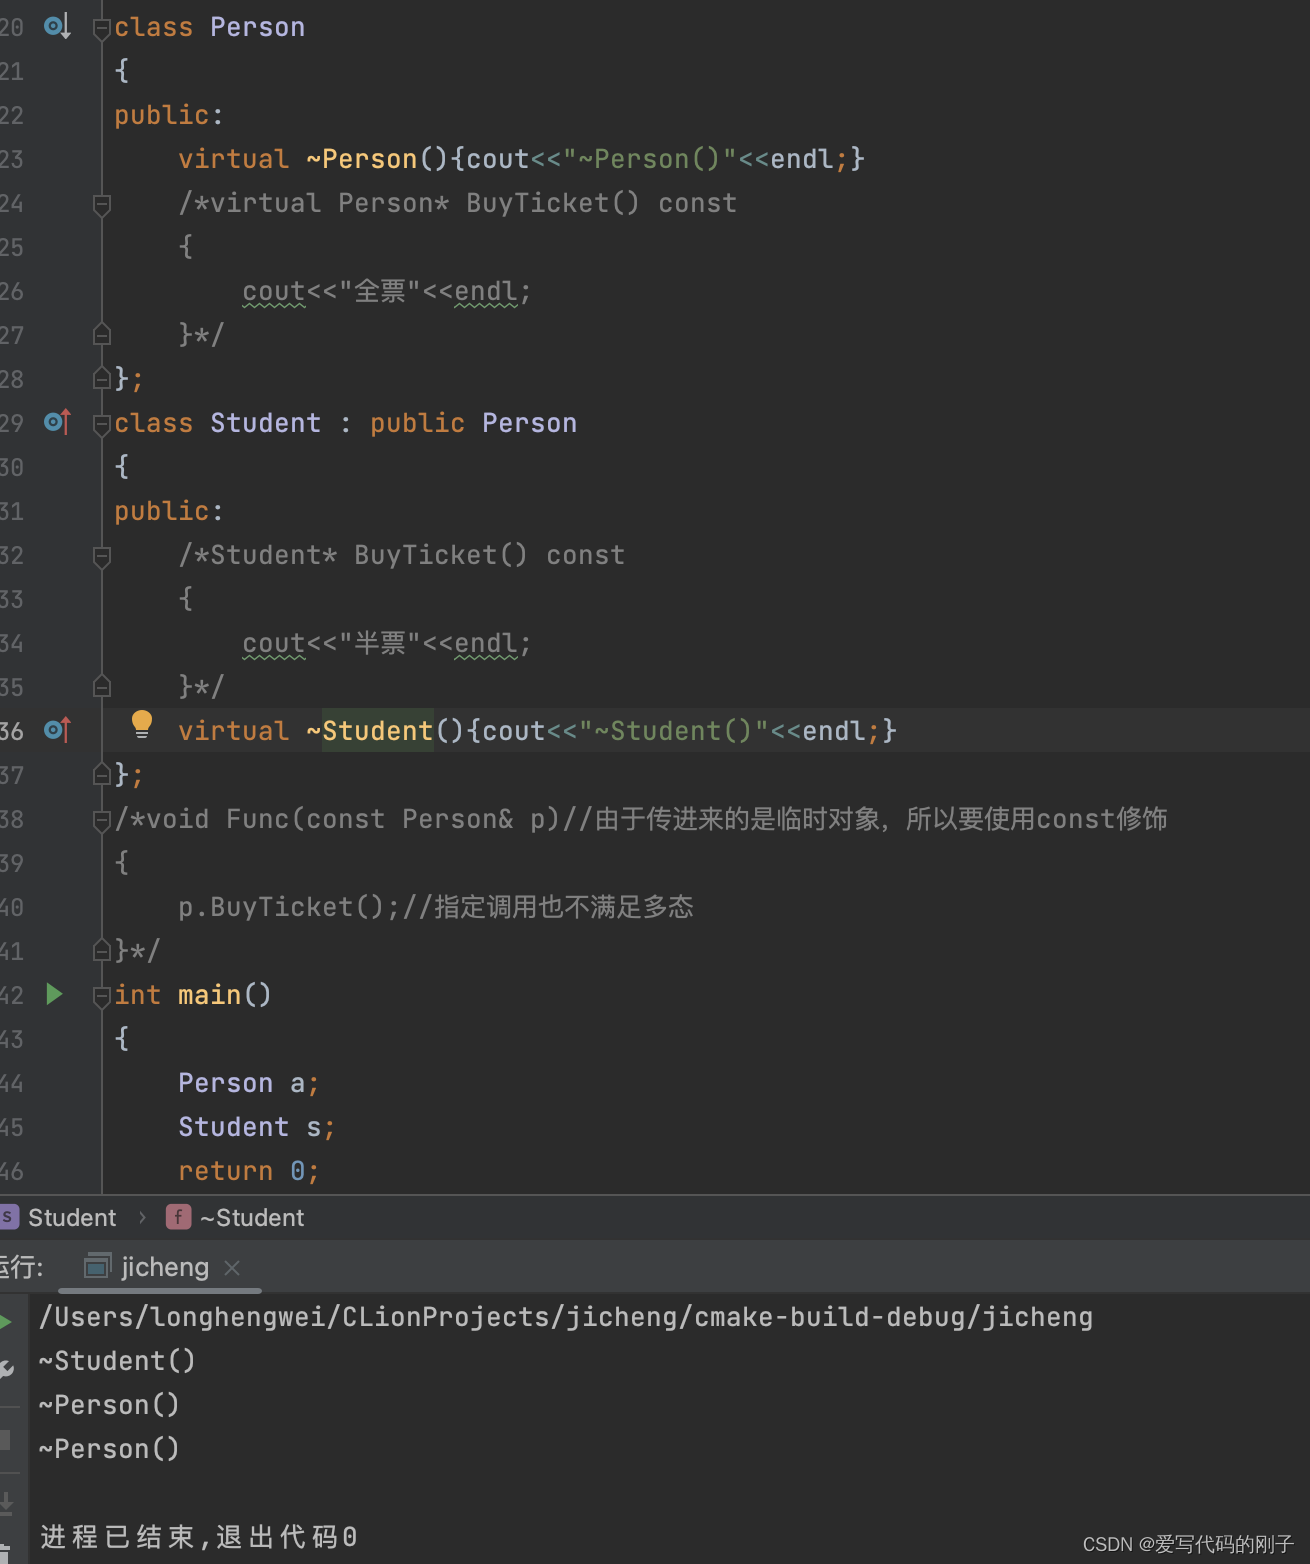Click the virtual keyword before ~Person()
The height and width of the screenshot is (1564, 1310).
[x=233, y=159]
